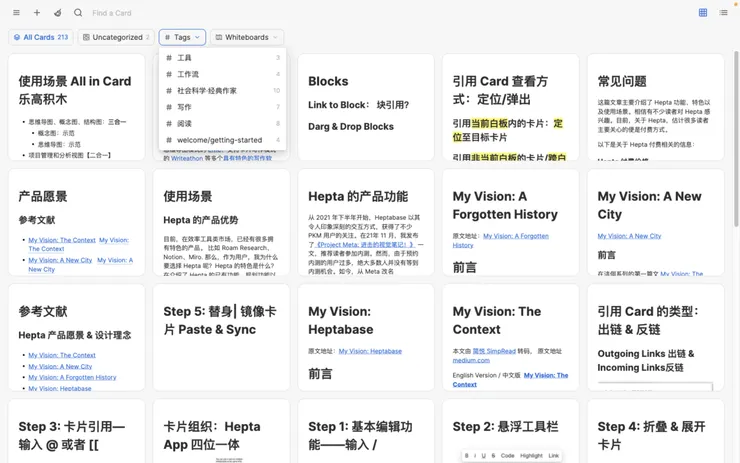Open the 简悦 SimpRead link
740x463 pixels.
[494, 351]
